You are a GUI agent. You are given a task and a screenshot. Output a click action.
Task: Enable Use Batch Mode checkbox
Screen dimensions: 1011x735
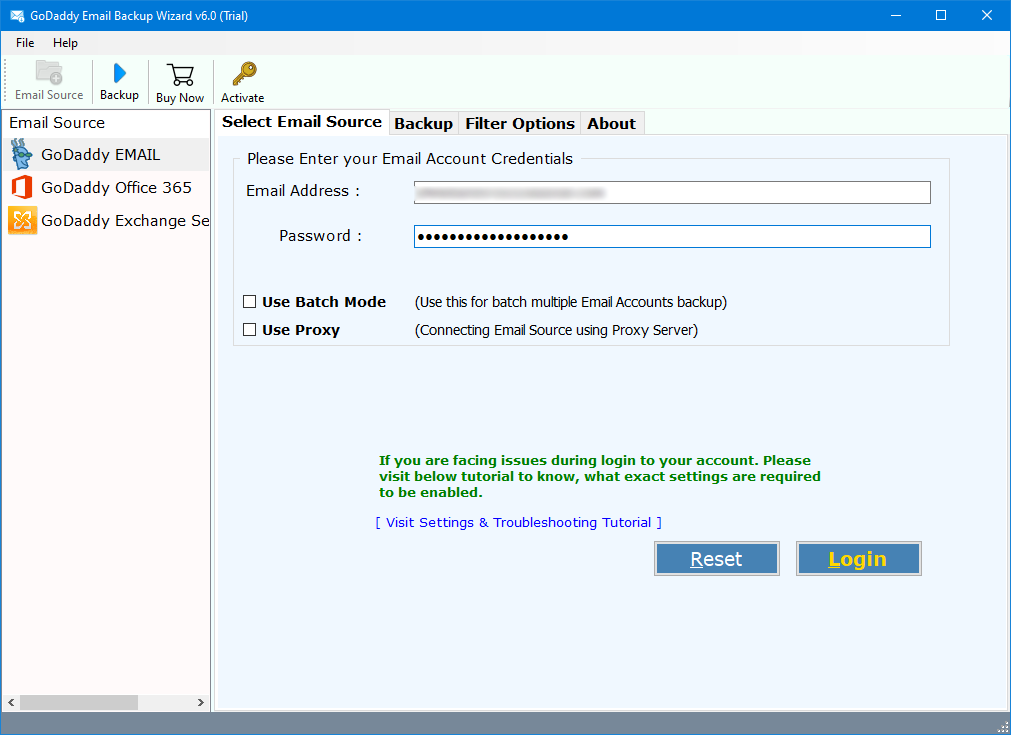pyautogui.click(x=250, y=302)
